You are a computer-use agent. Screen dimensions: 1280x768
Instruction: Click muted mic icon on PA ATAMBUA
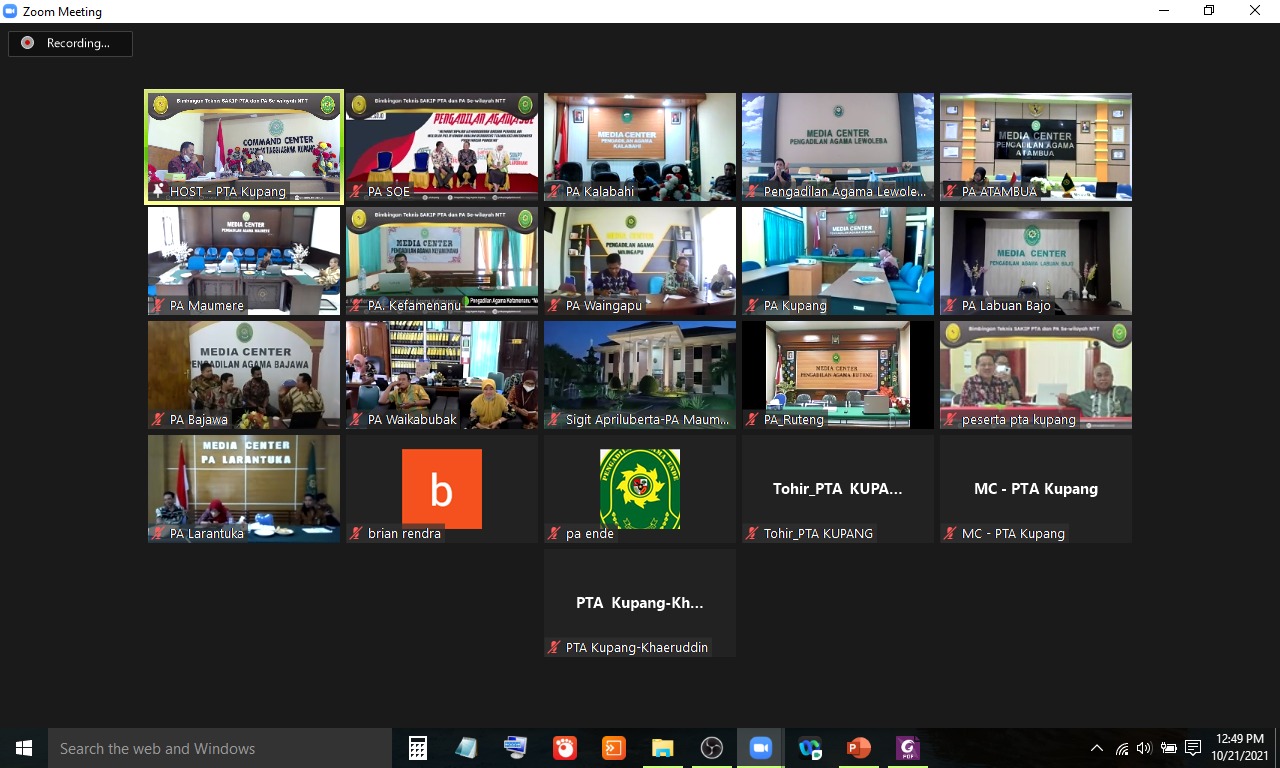tap(950, 192)
